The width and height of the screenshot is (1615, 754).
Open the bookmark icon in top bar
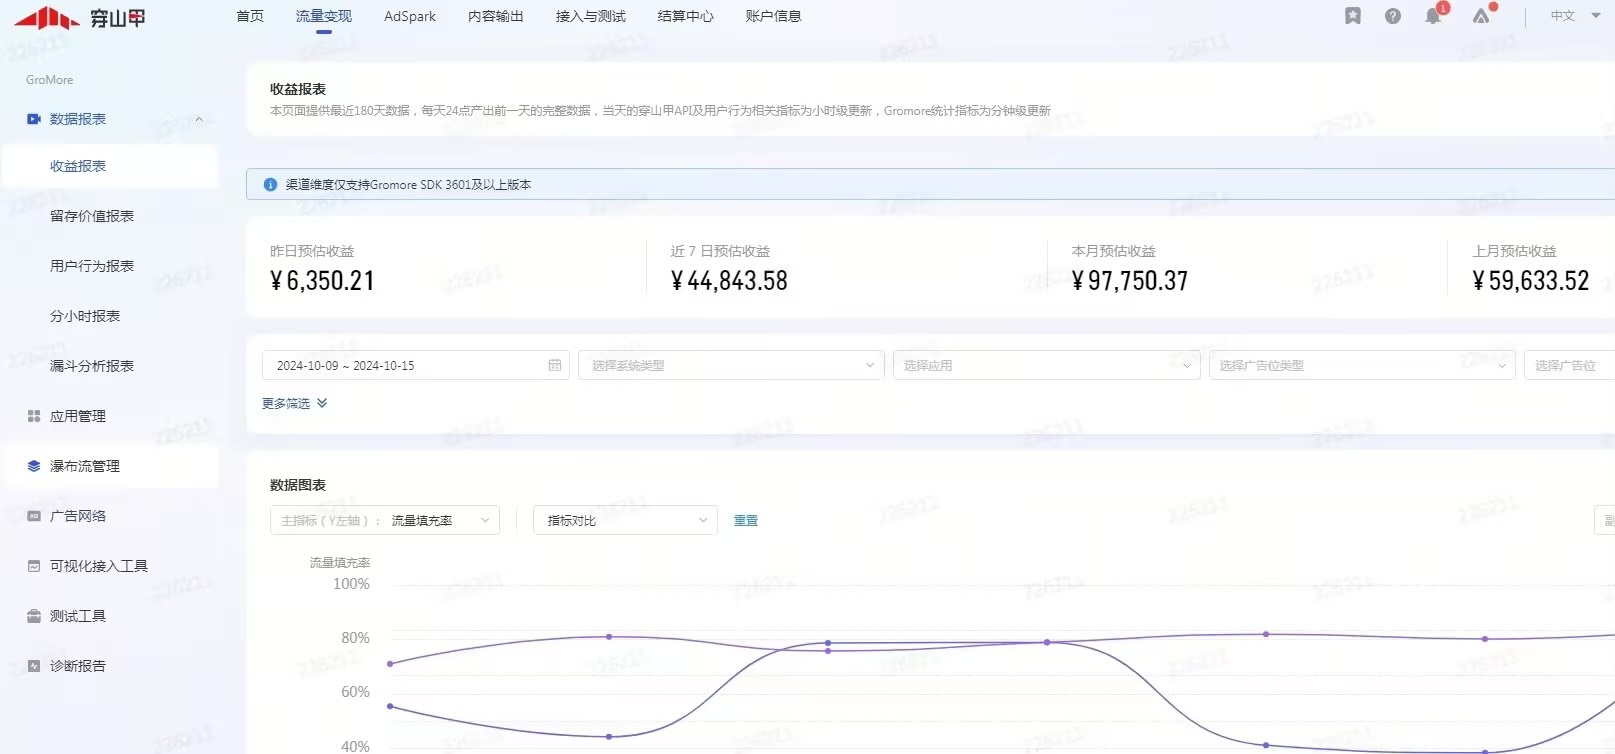[x=1353, y=16]
